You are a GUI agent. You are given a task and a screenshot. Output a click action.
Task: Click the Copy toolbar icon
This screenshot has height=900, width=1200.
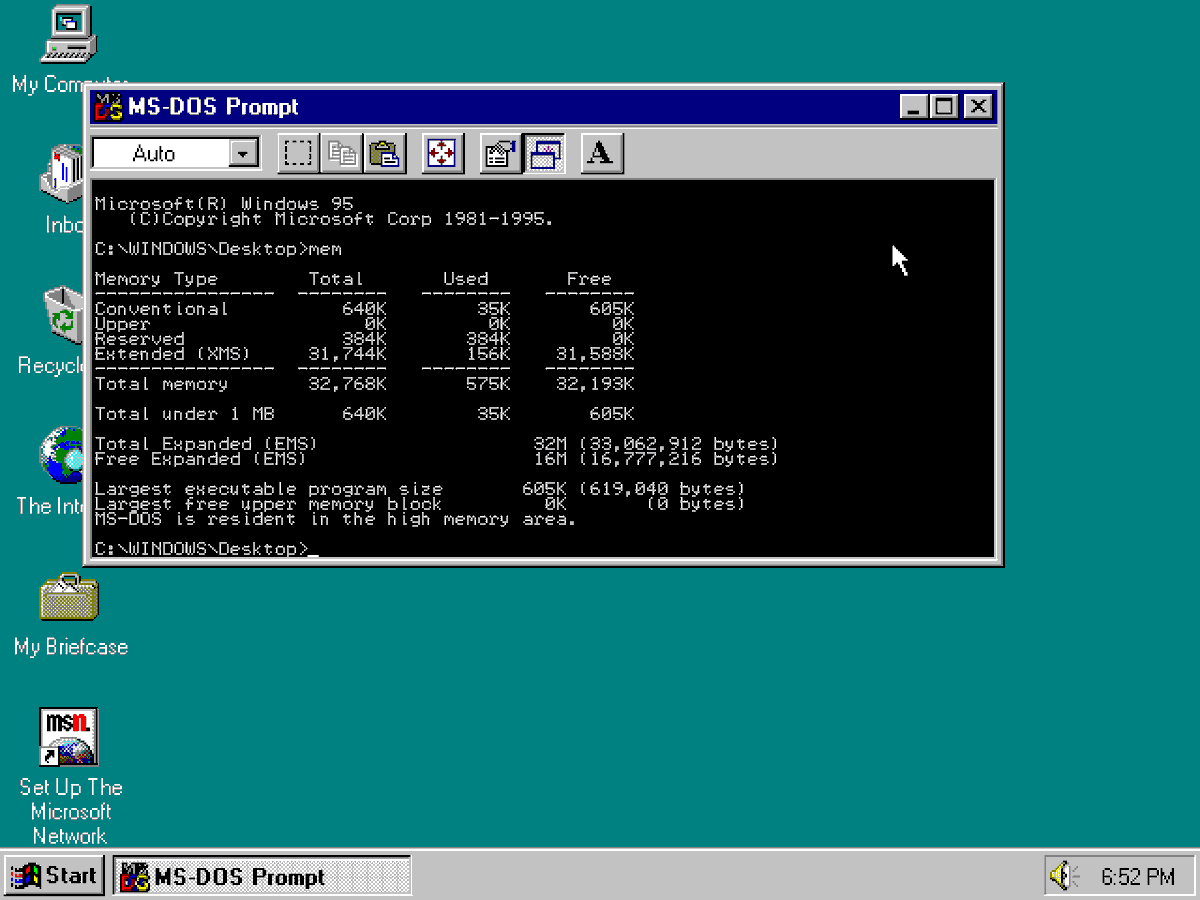(342, 154)
